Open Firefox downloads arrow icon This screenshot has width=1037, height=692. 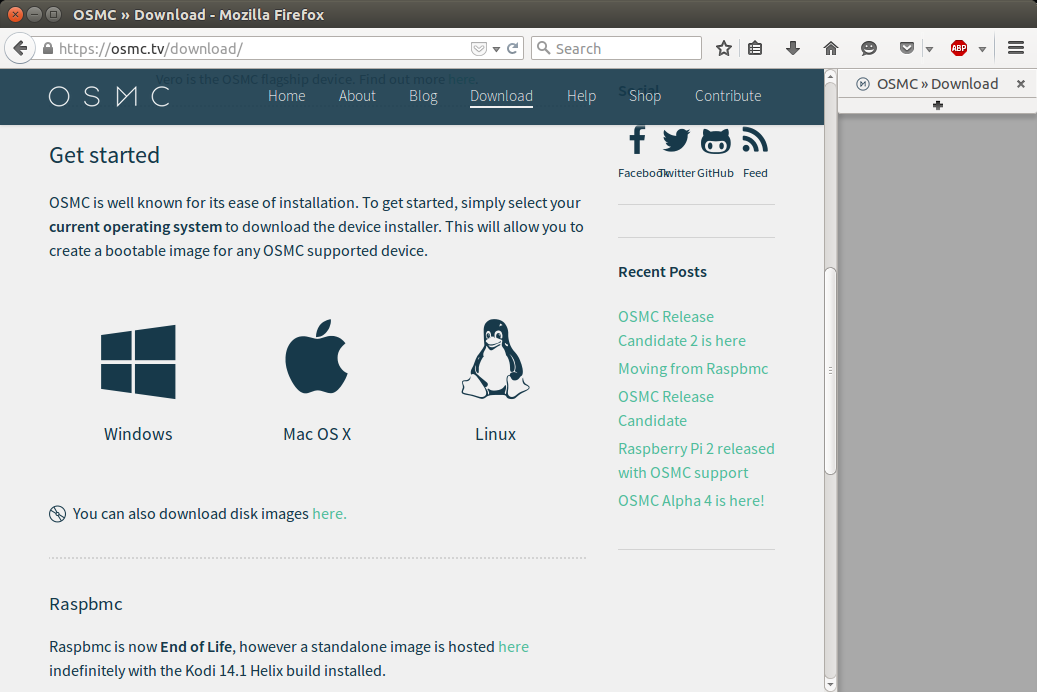[793, 48]
